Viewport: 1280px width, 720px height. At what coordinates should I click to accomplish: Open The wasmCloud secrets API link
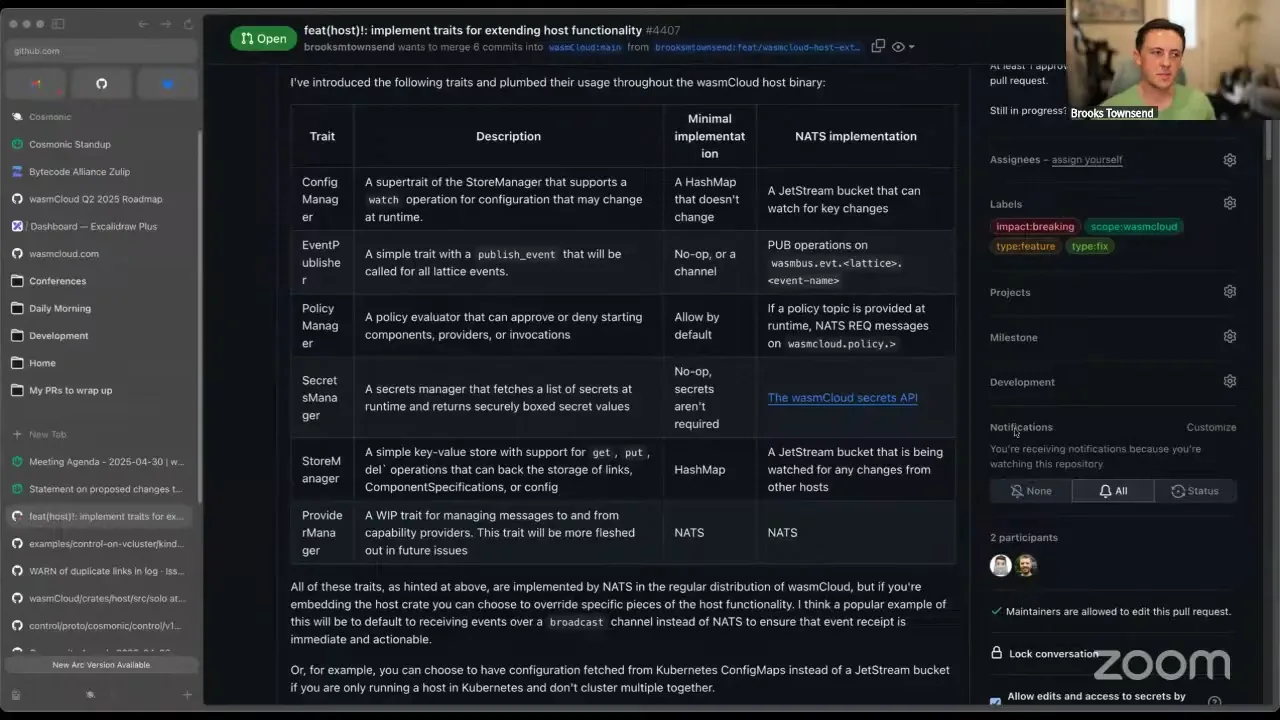[842, 398]
